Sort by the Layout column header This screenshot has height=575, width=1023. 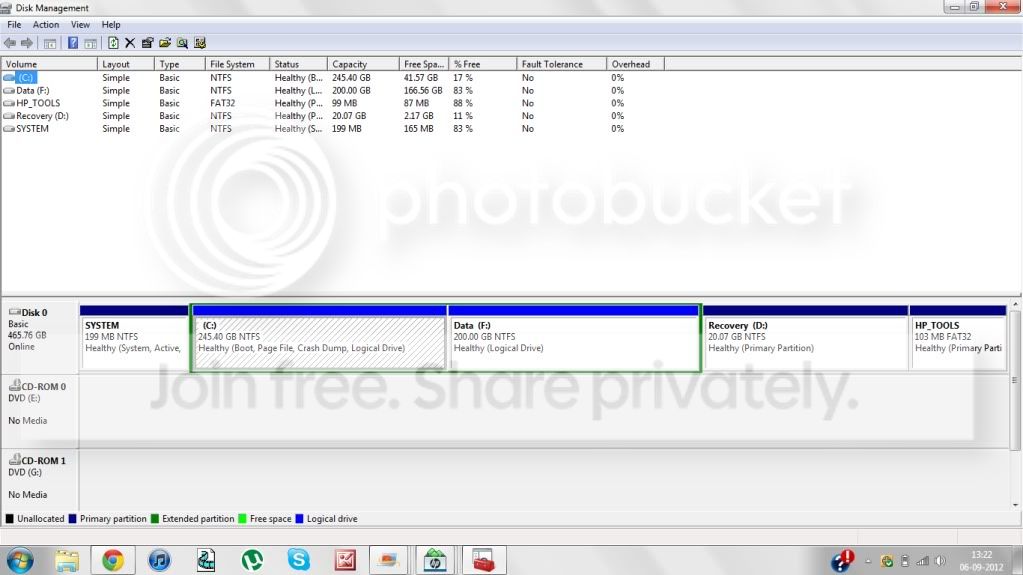tap(126, 64)
